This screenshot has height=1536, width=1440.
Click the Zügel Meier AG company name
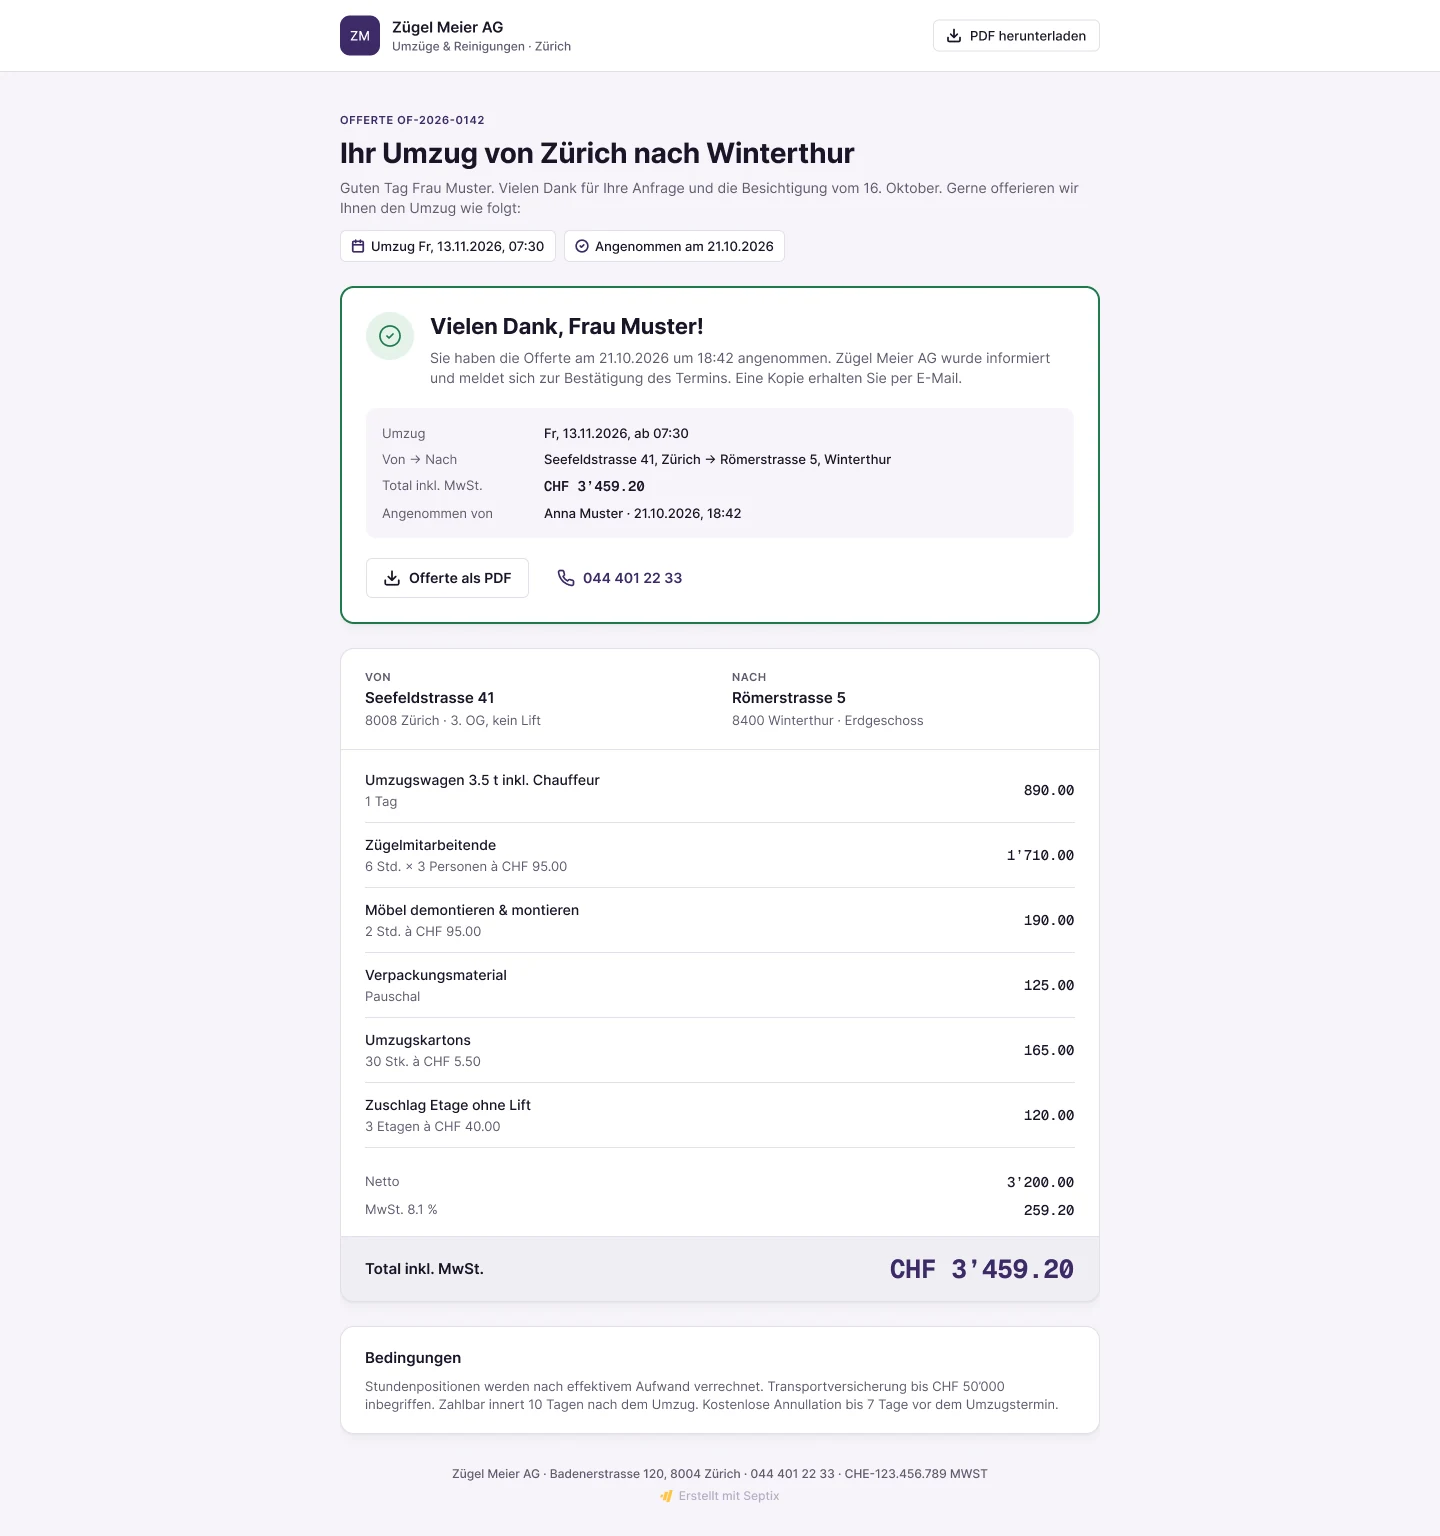pyautogui.click(x=448, y=27)
